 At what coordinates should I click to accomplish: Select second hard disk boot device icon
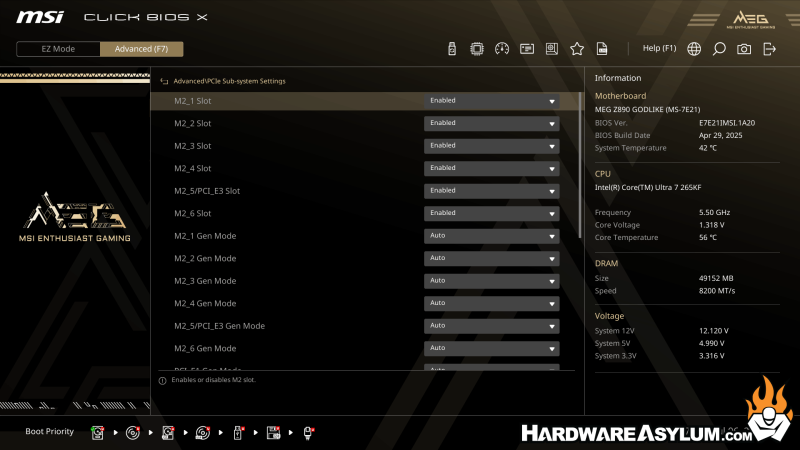168,433
